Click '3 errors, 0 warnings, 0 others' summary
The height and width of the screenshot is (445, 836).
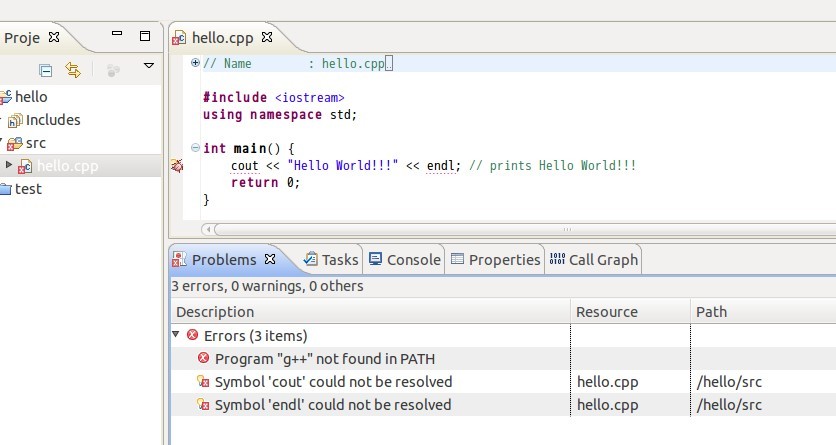click(x=267, y=286)
